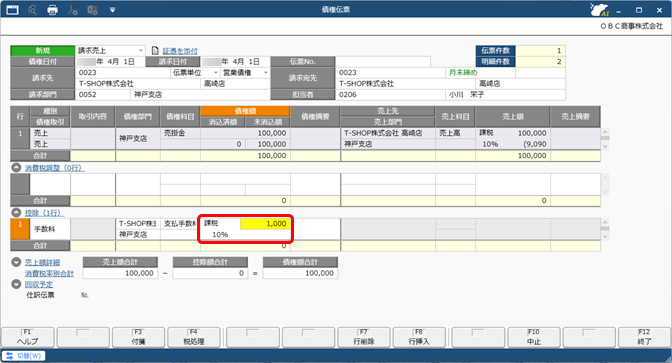The height and width of the screenshot is (363, 672).
Task: Open the toolbar overflow down arrow
Action: (x=112, y=9)
